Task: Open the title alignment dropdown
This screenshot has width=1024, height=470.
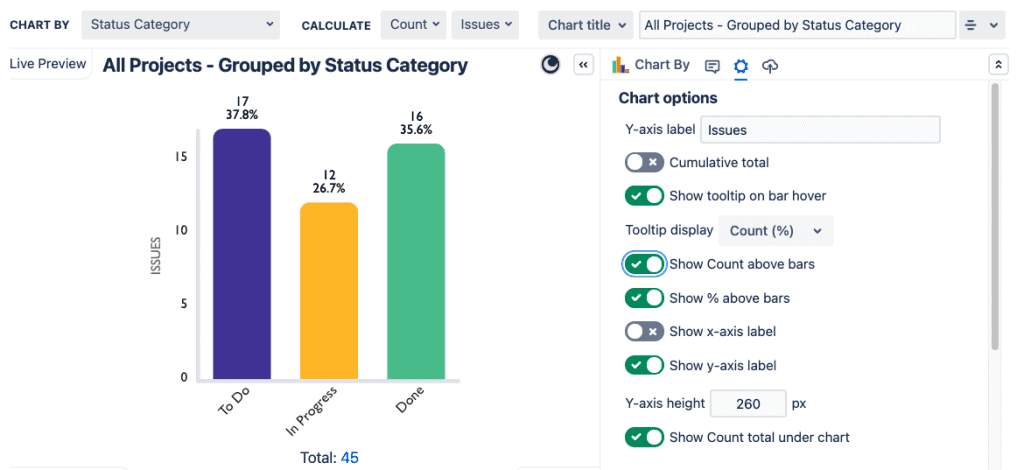Action: point(982,25)
